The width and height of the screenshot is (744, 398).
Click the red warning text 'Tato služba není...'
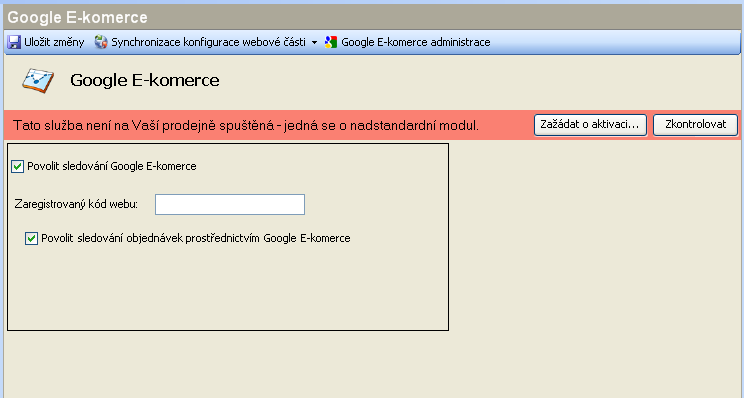pyautogui.click(x=246, y=126)
